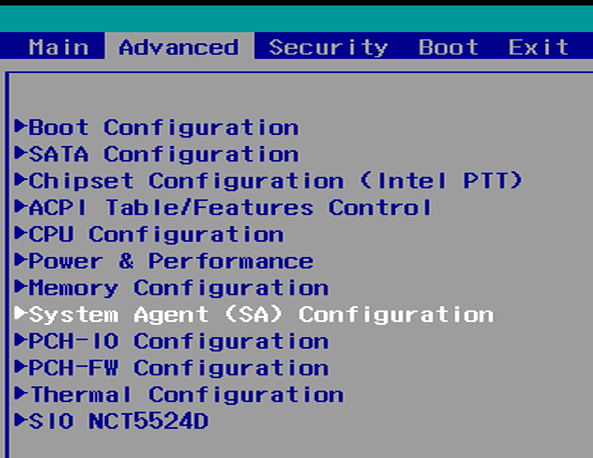
Task: Click arrow beside Boot Configuration
Action: [x=20, y=126]
